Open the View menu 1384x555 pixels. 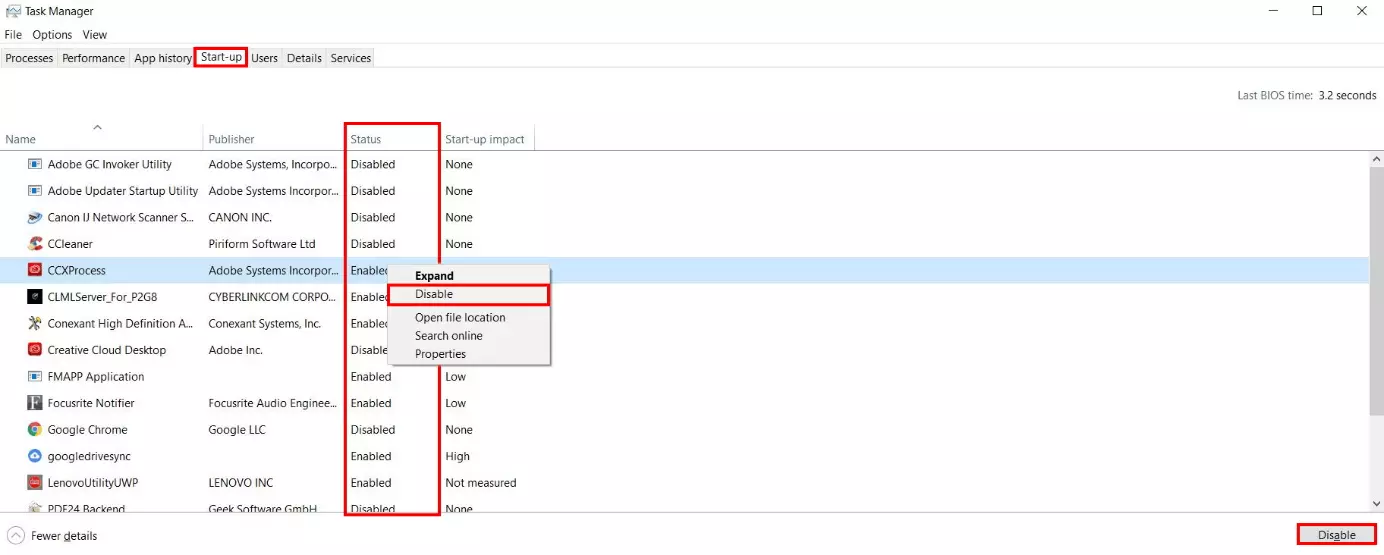click(95, 35)
